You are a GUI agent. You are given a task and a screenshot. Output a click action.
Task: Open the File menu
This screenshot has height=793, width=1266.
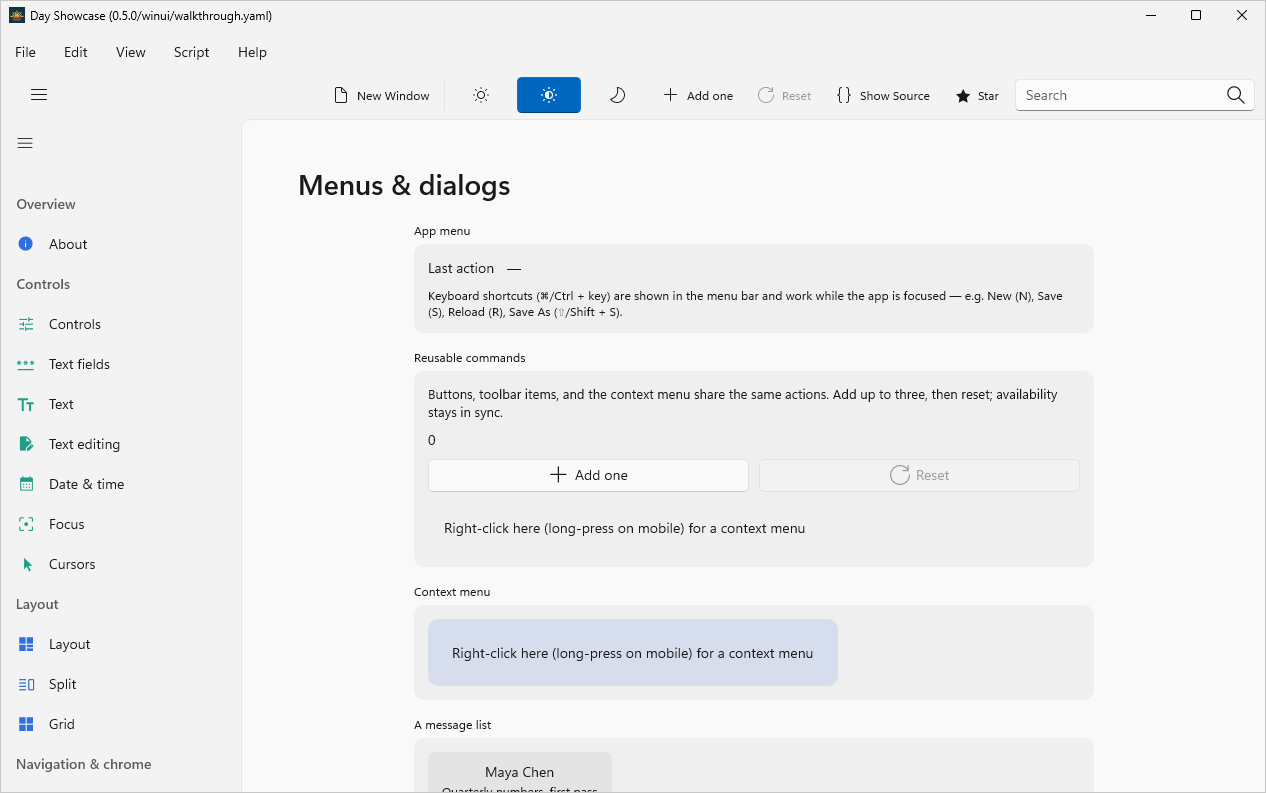[x=25, y=52]
